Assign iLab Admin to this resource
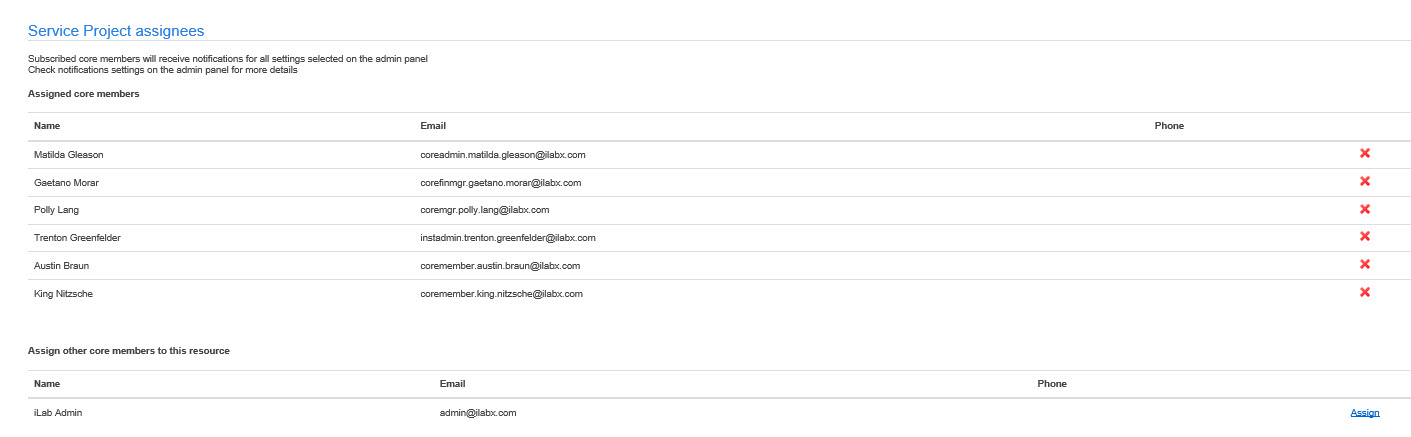This screenshot has height=437, width=1411. (x=1364, y=413)
